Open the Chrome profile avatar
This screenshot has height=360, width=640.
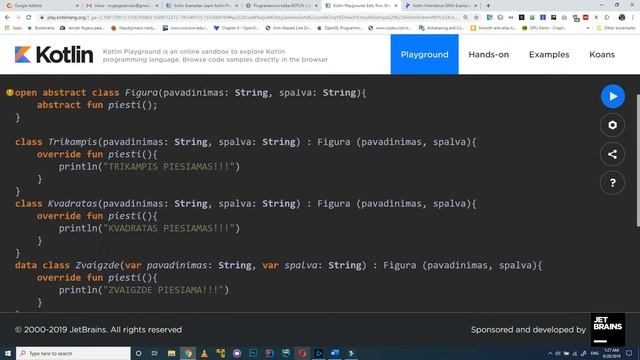point(622,18)
